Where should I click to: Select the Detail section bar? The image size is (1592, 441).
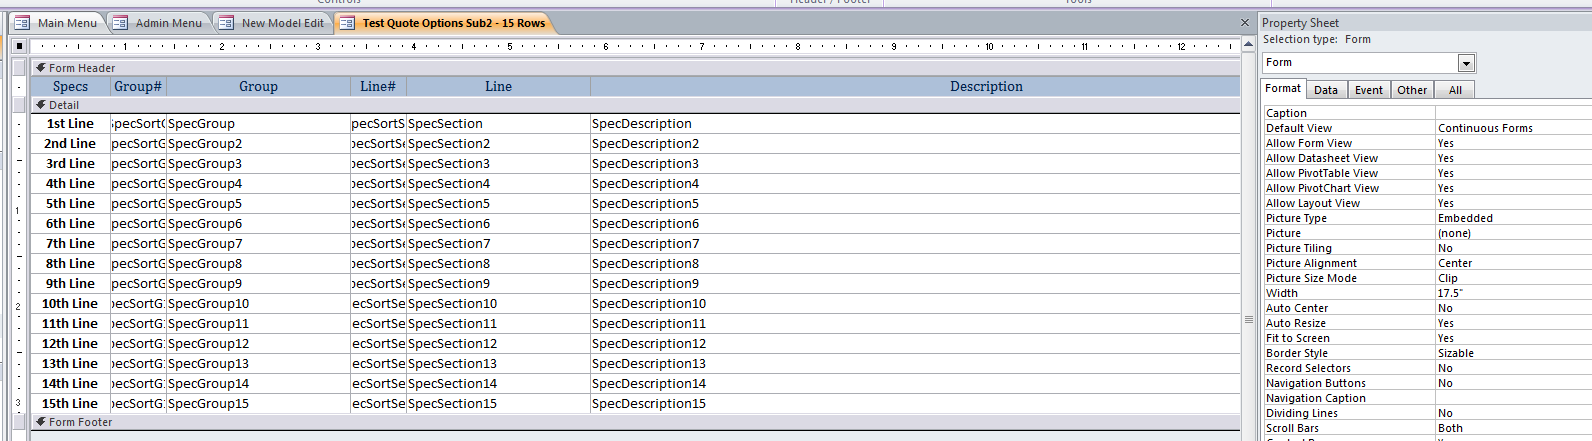coord(636,105)
